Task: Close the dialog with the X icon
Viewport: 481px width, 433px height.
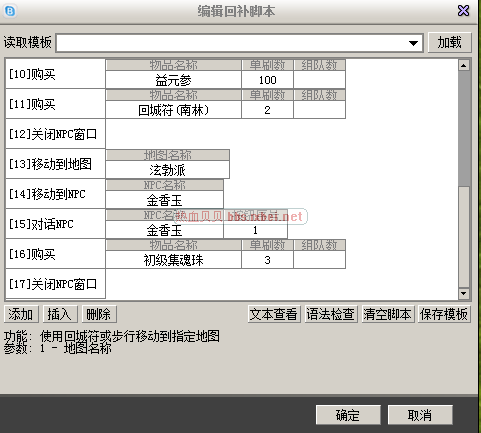Action: [x=463, y=11]
